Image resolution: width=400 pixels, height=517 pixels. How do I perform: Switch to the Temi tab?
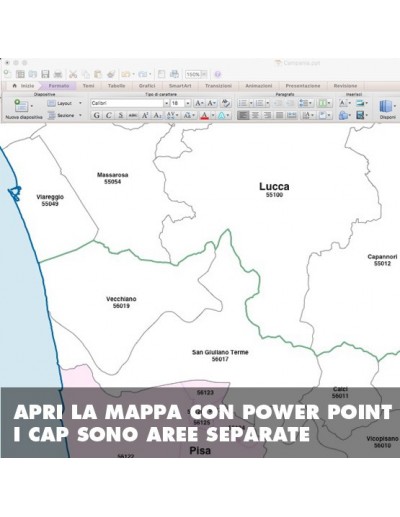(x=88, y=86)
